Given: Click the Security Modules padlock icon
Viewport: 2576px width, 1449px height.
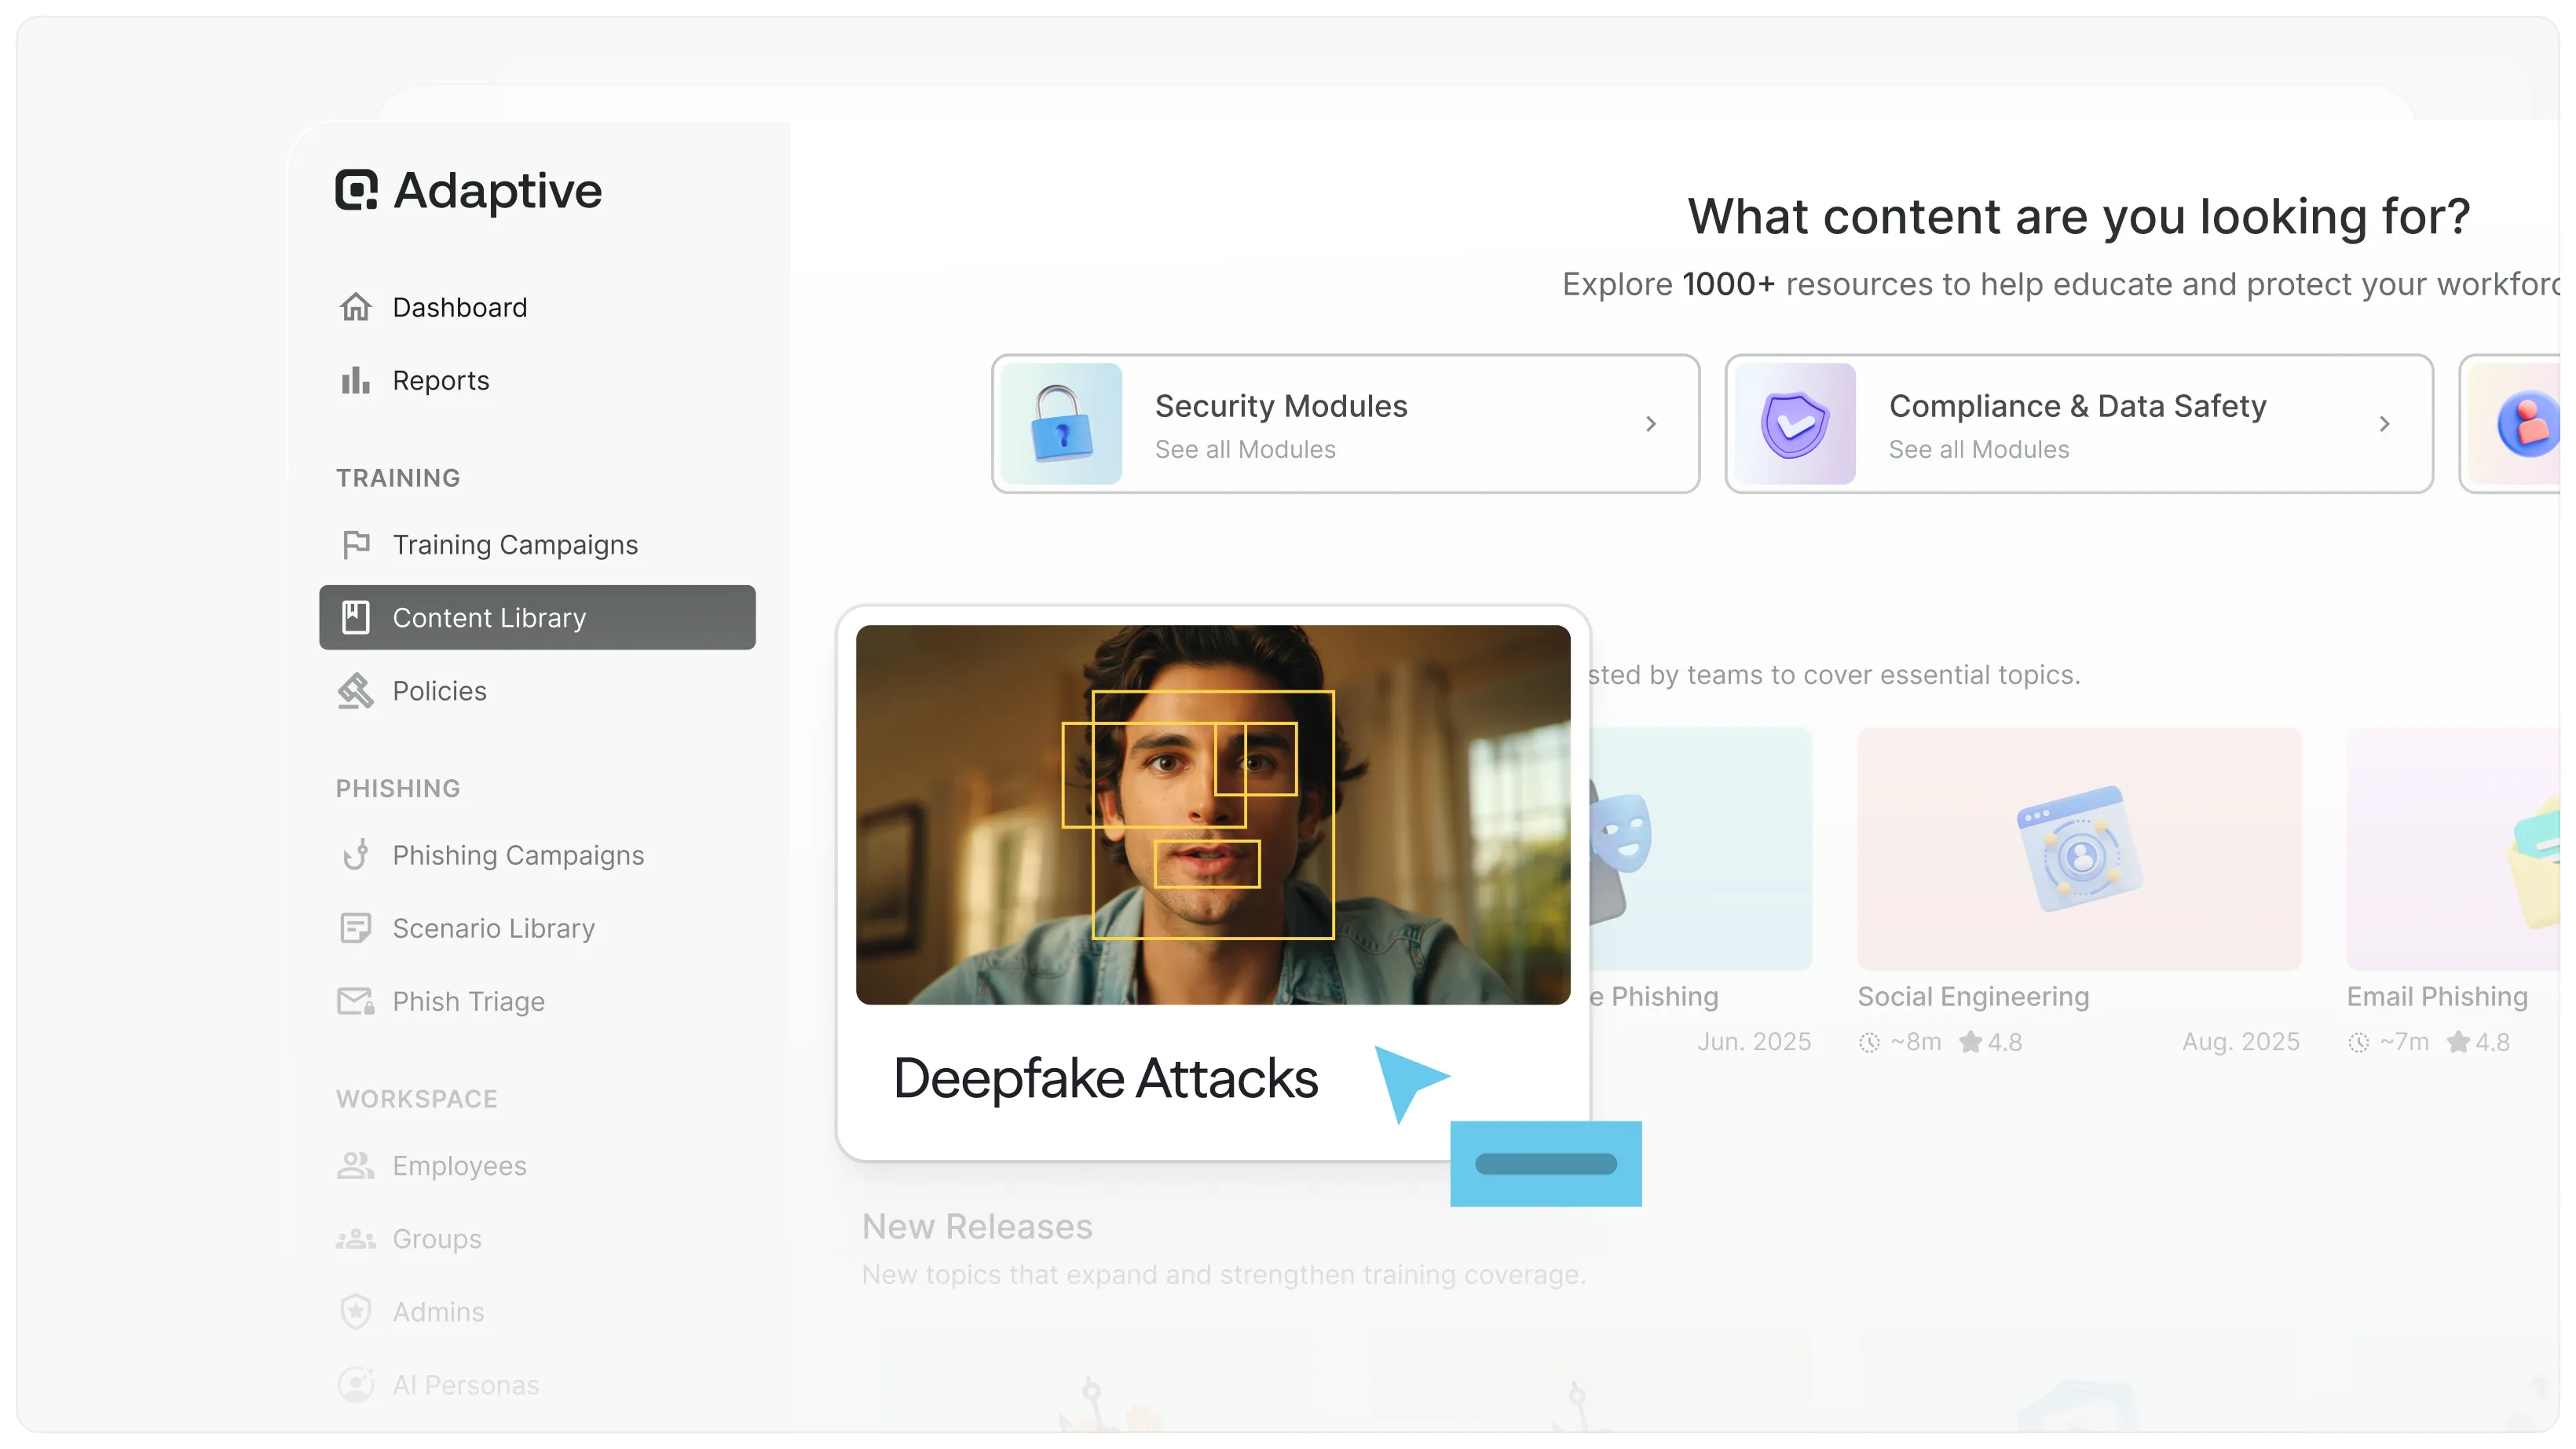Looking at the screenshot, I should [x=1061, y=424].
